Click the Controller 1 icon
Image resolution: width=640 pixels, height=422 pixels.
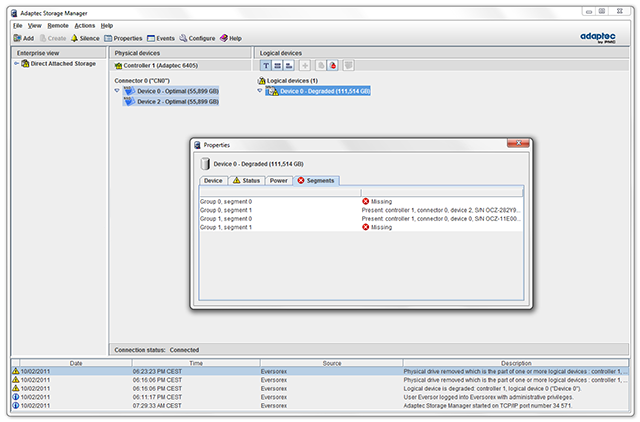pos(118,66)
